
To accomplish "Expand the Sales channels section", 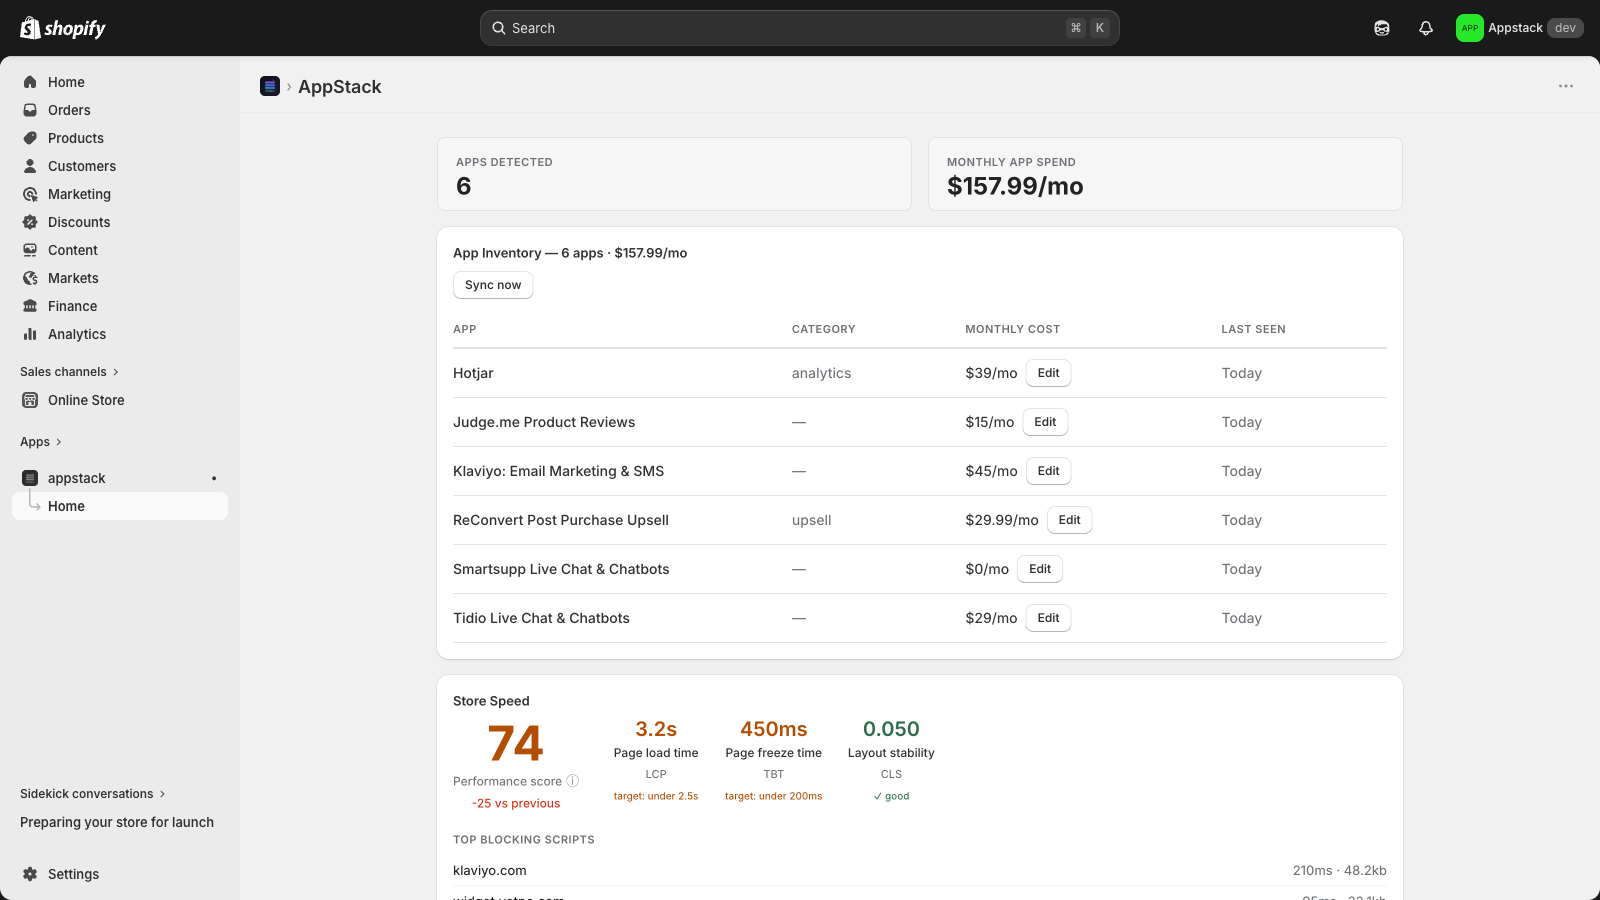I will [x=69, y=372].
